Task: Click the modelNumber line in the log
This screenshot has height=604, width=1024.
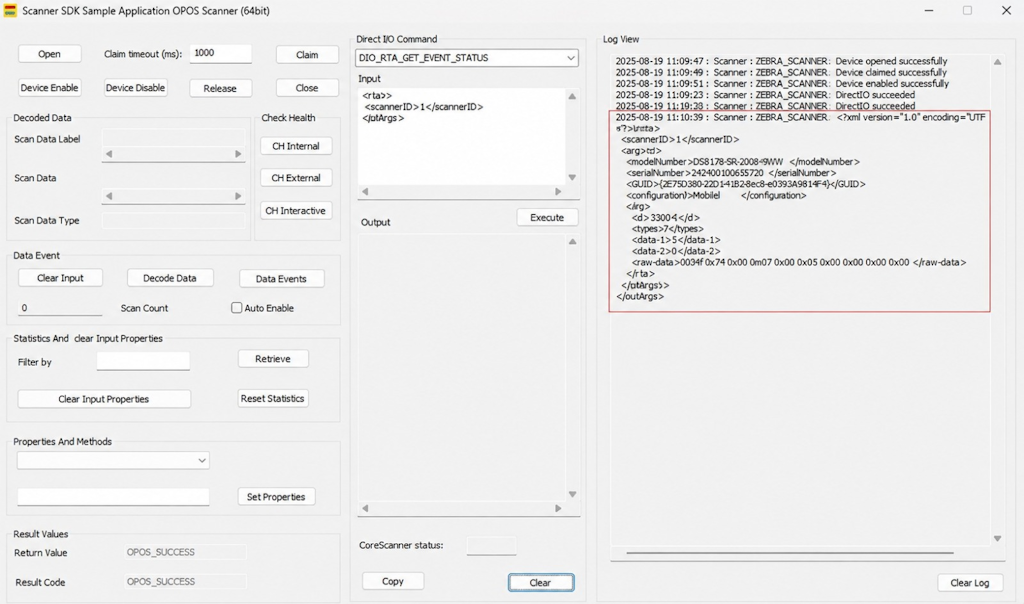Action: coord(743,161)
